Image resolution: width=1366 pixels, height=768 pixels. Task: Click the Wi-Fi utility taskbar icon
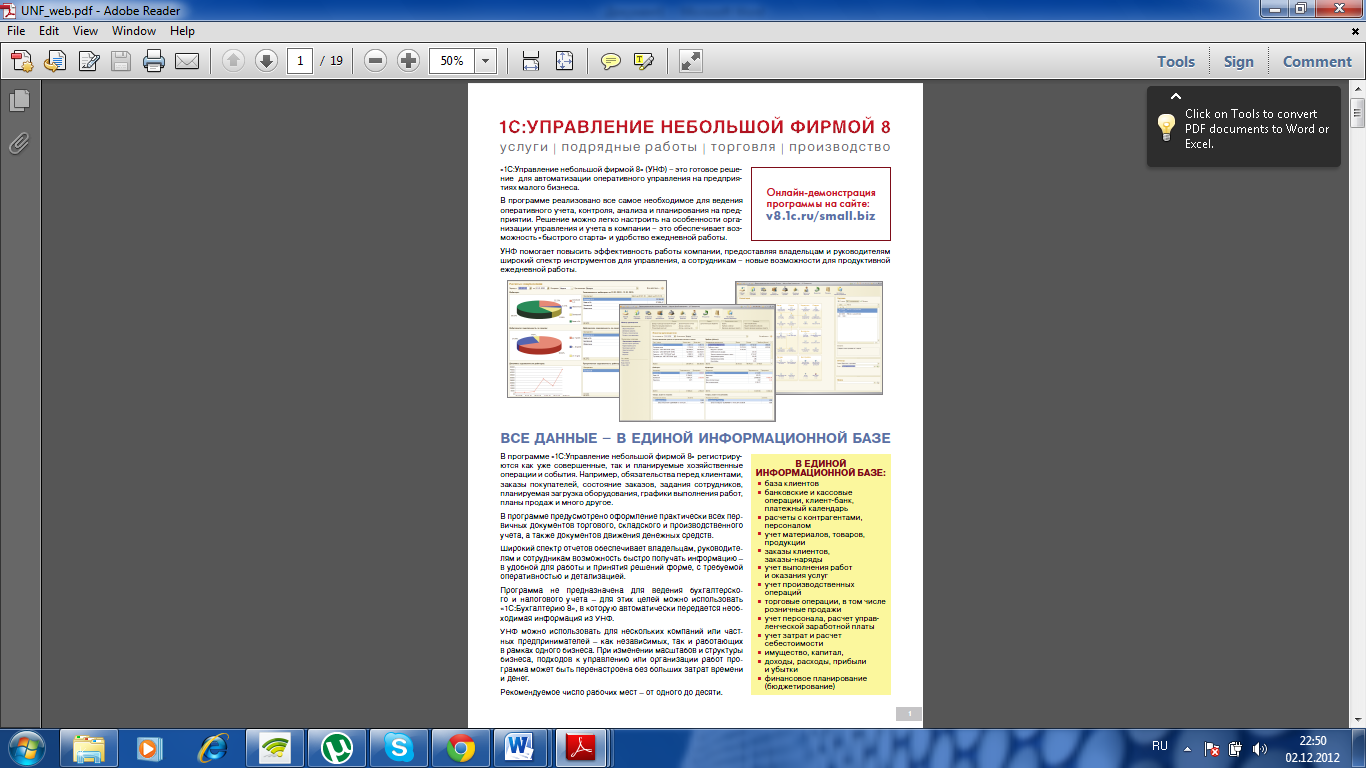tap(276, 747)
